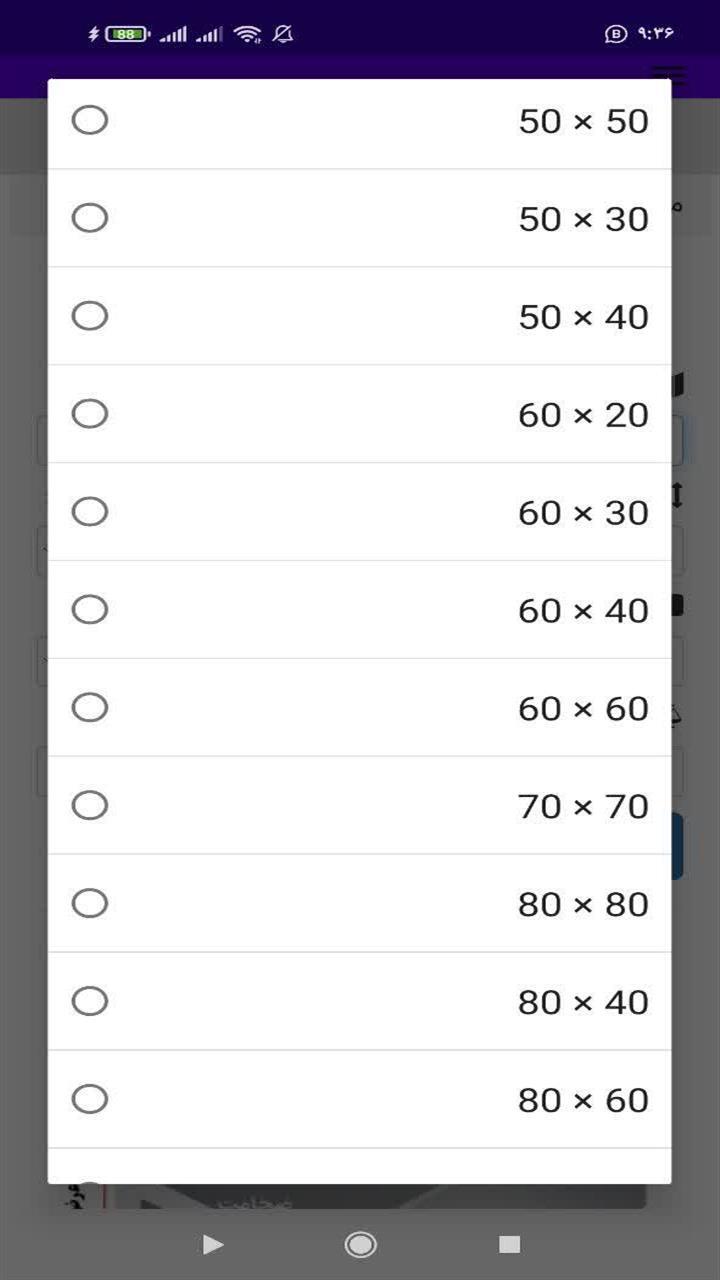Screen dimensions: 720x1280
Task: Choose the 50 × 30 size option
Action: [360, 218]
